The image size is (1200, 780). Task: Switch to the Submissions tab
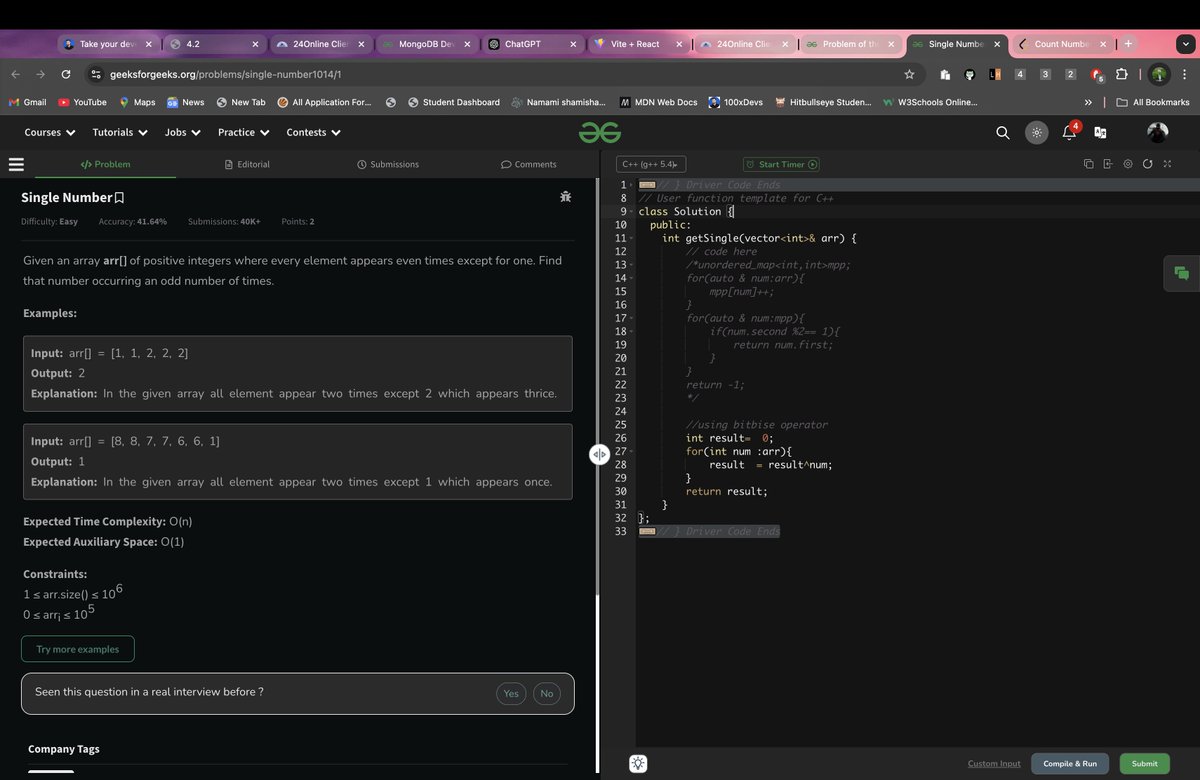click(388, 164)
